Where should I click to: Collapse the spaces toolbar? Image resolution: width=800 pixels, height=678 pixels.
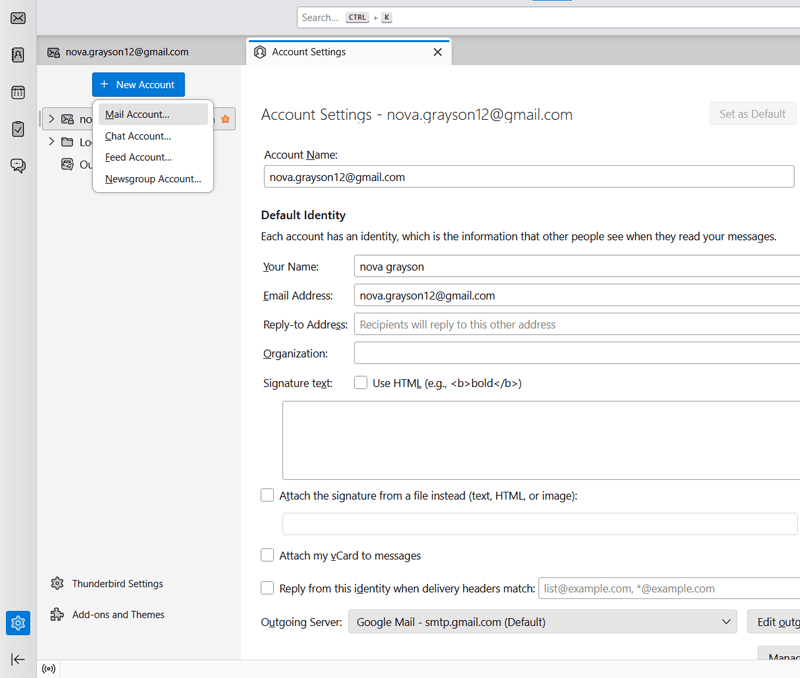[x=17, y=659]
